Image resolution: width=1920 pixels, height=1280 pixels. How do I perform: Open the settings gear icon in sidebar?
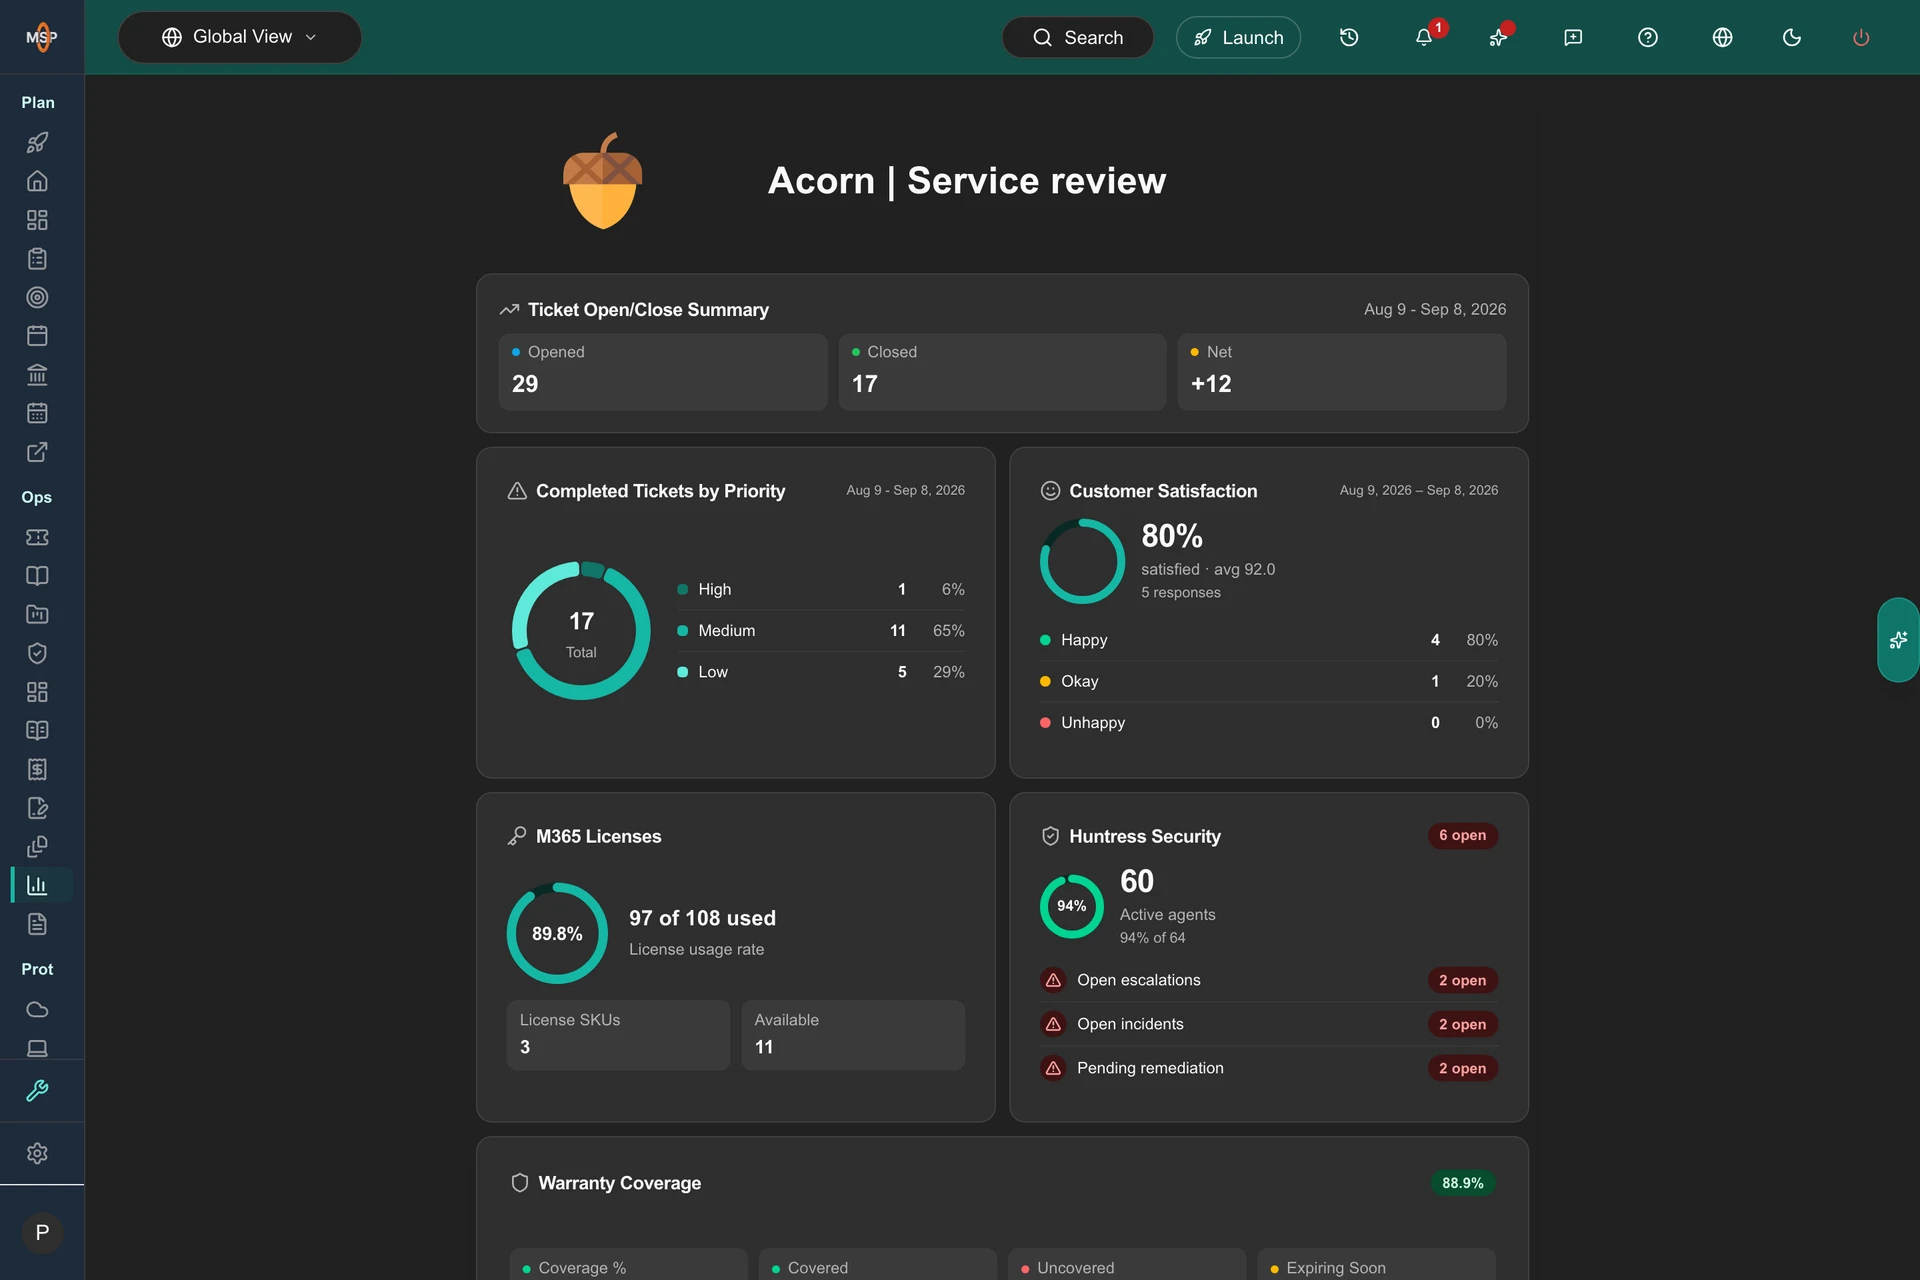[37, 1153]
